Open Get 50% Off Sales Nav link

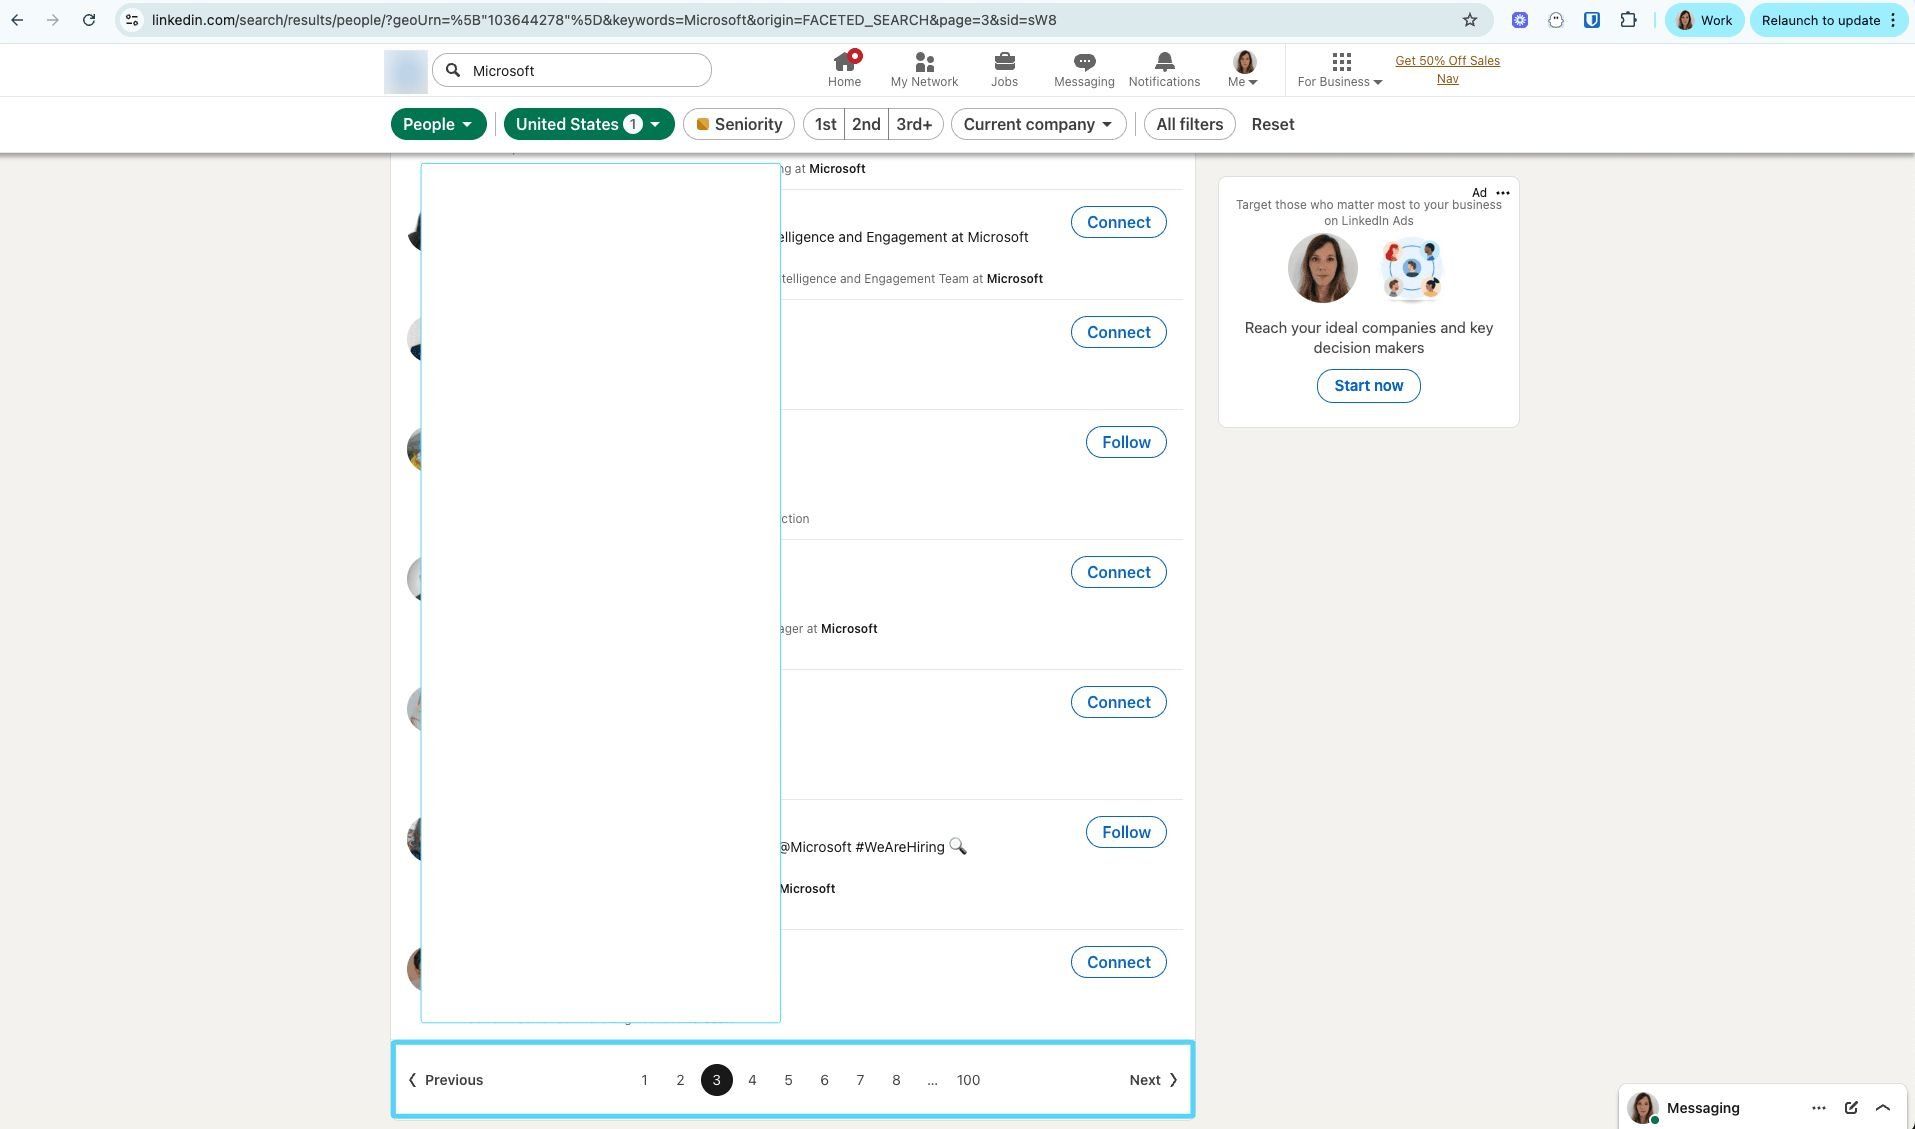click(x=1447, y=70)
